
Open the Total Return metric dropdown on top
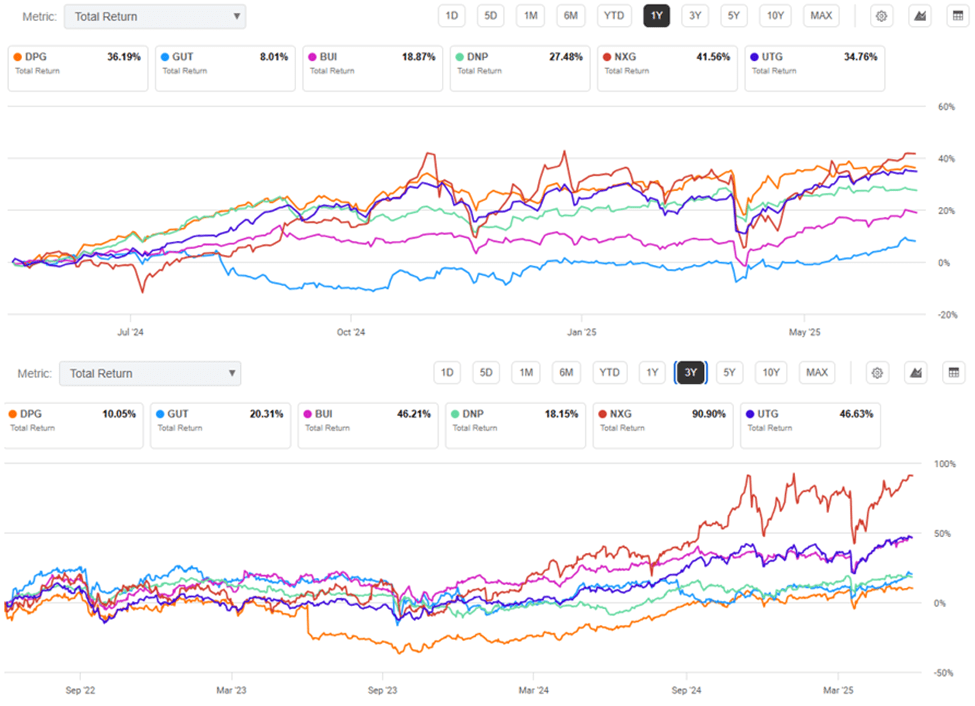[x=155, y=16]
